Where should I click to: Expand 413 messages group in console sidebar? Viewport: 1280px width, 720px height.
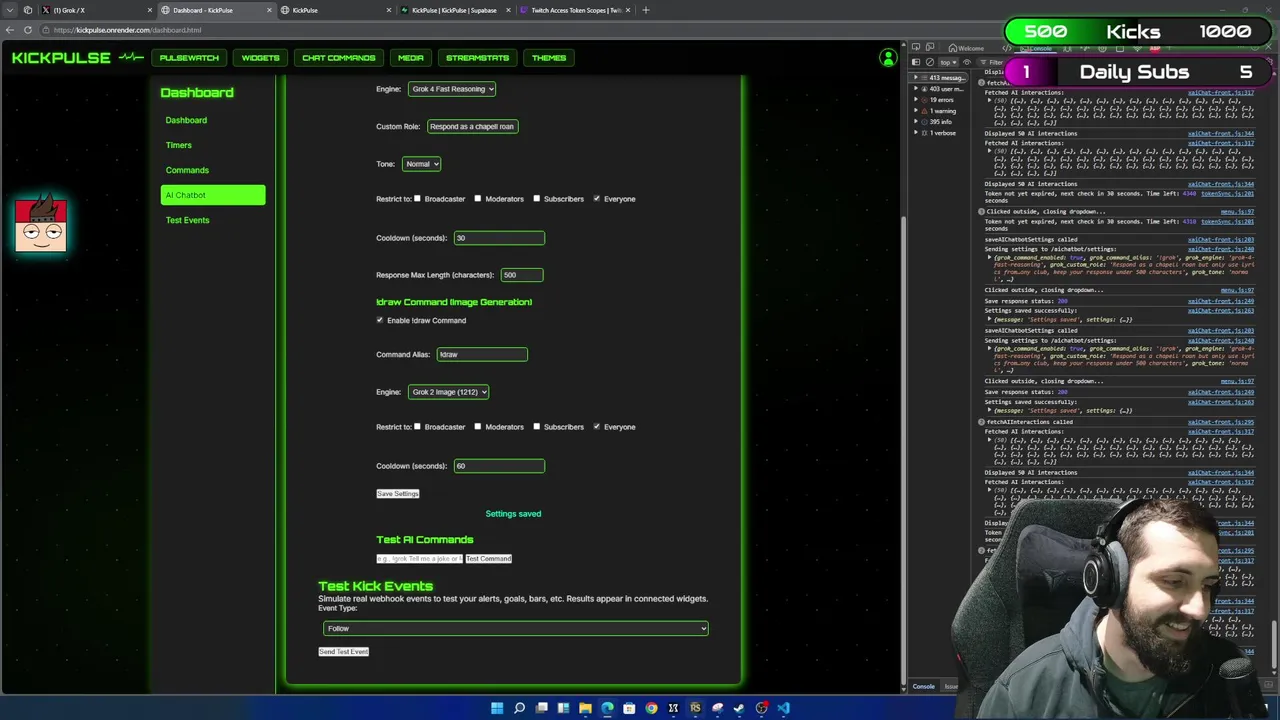coord(940,78)
